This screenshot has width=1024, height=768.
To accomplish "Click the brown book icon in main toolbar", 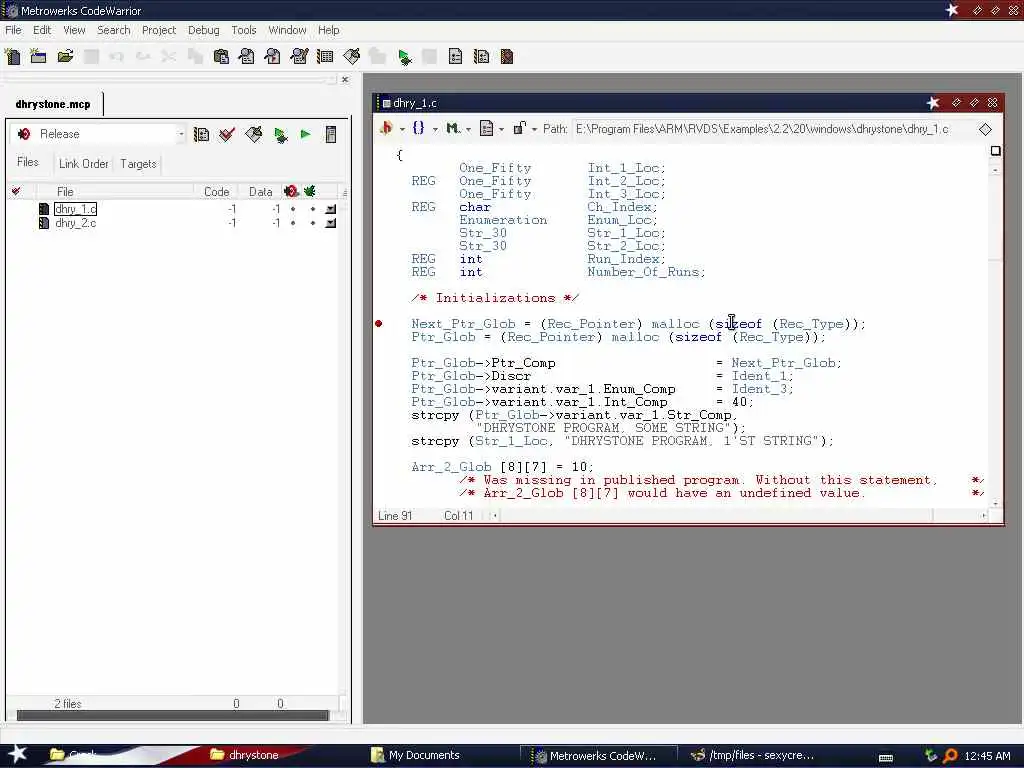I will (x=507, y=57).
